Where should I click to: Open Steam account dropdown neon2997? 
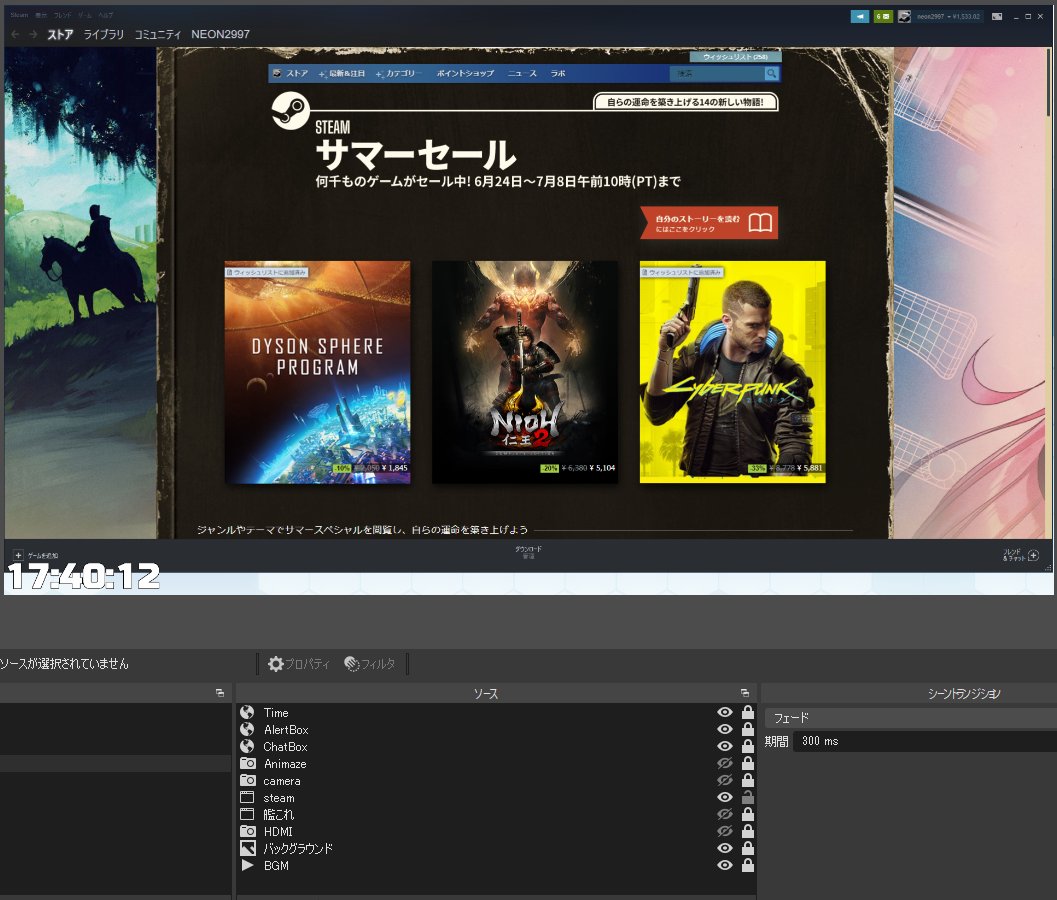pyautogui.click(x=948, y=16)
